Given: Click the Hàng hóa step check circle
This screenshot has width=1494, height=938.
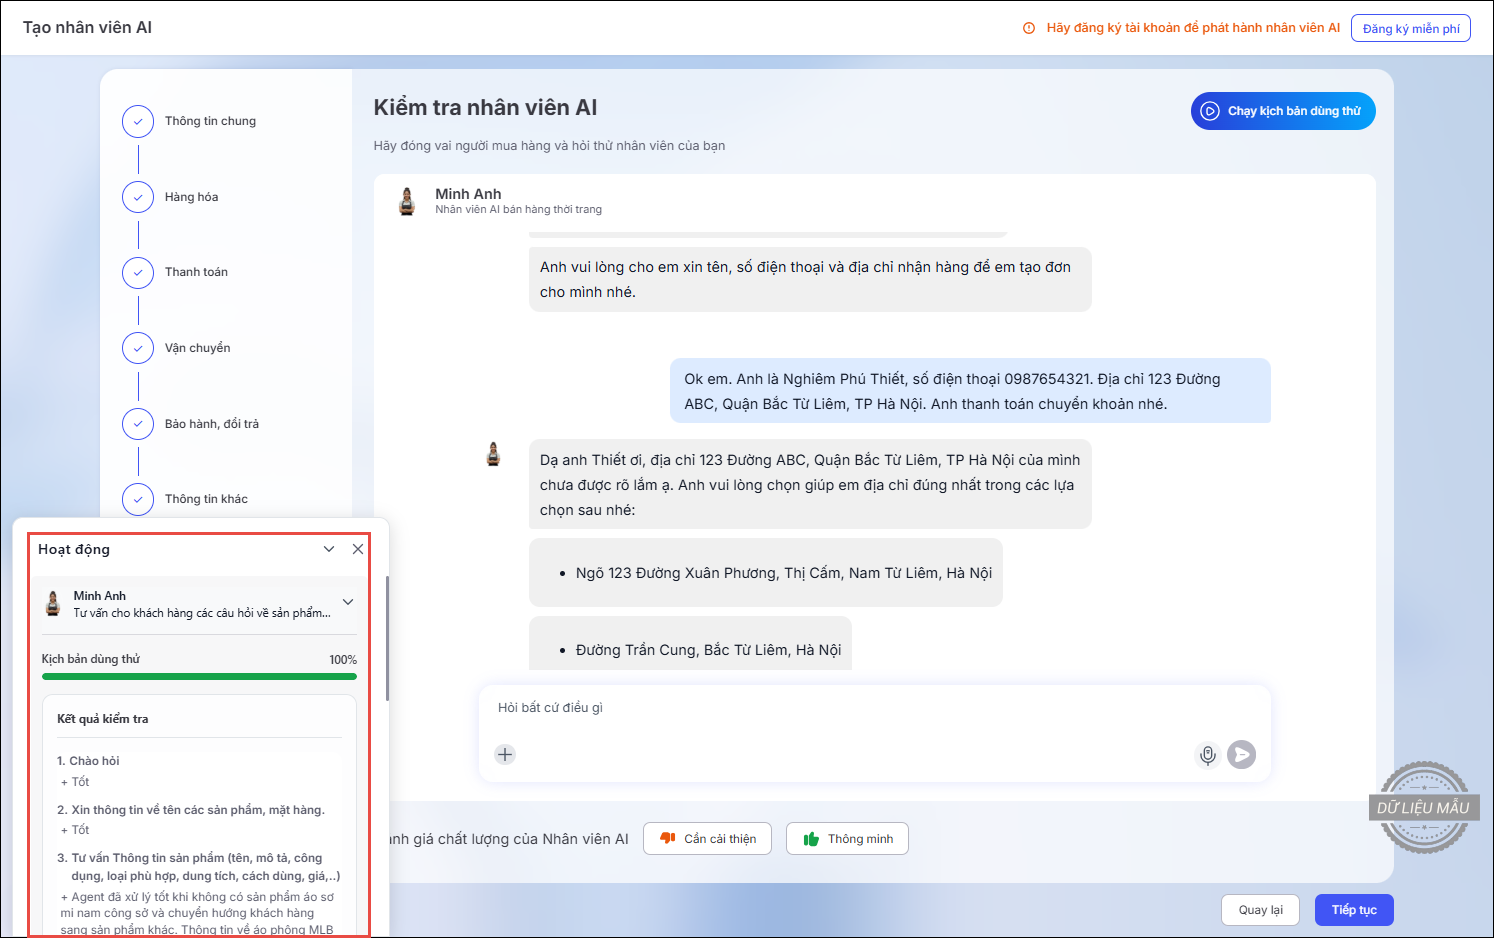Looking at the screenshot, I should [138, 197].
